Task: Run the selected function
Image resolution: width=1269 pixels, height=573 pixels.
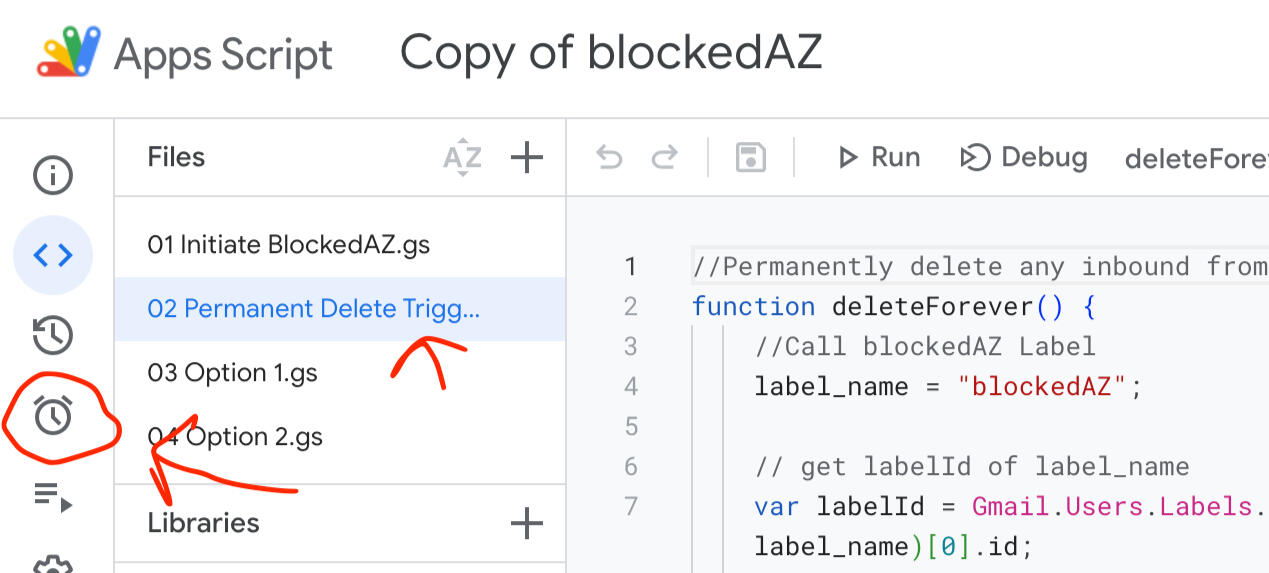Action: 879,158
